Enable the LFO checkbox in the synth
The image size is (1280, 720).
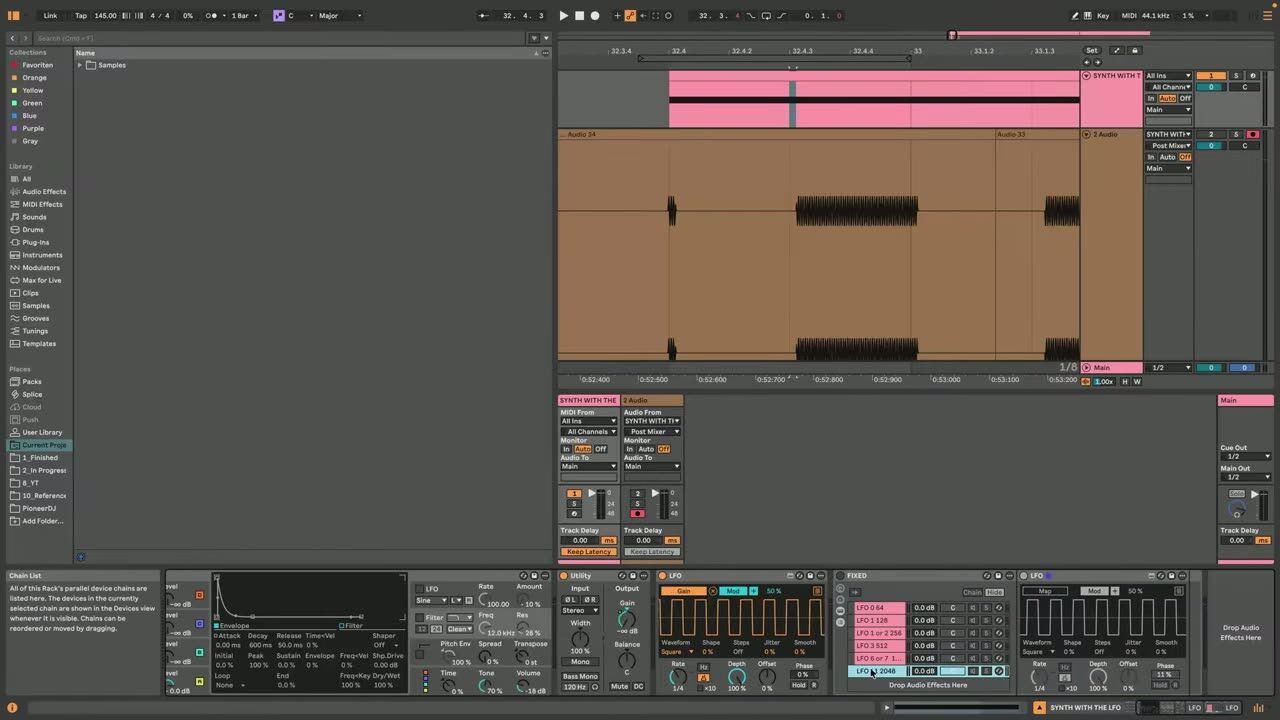click(x=420, y=589)
